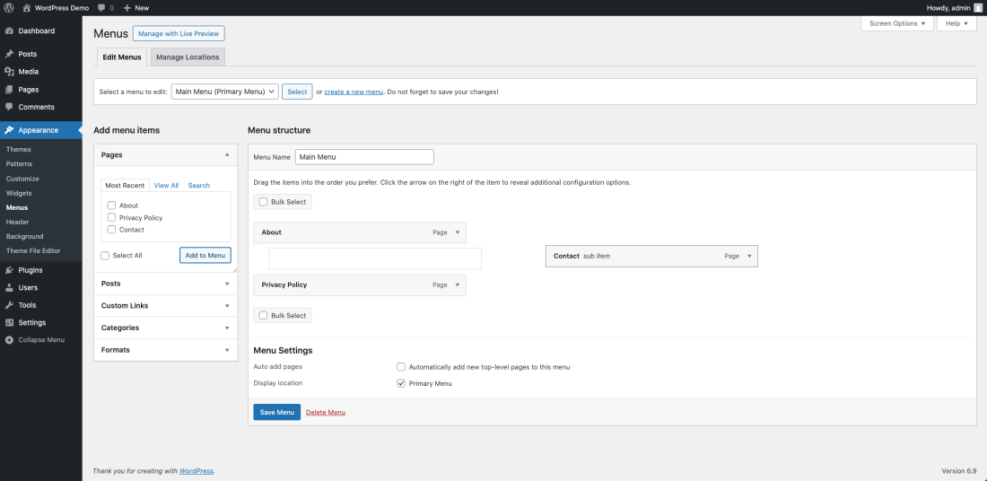This screenshot has height=481, width=987.
Task: Click the Media icon in sidebar
Action: (x=9, y=72)
